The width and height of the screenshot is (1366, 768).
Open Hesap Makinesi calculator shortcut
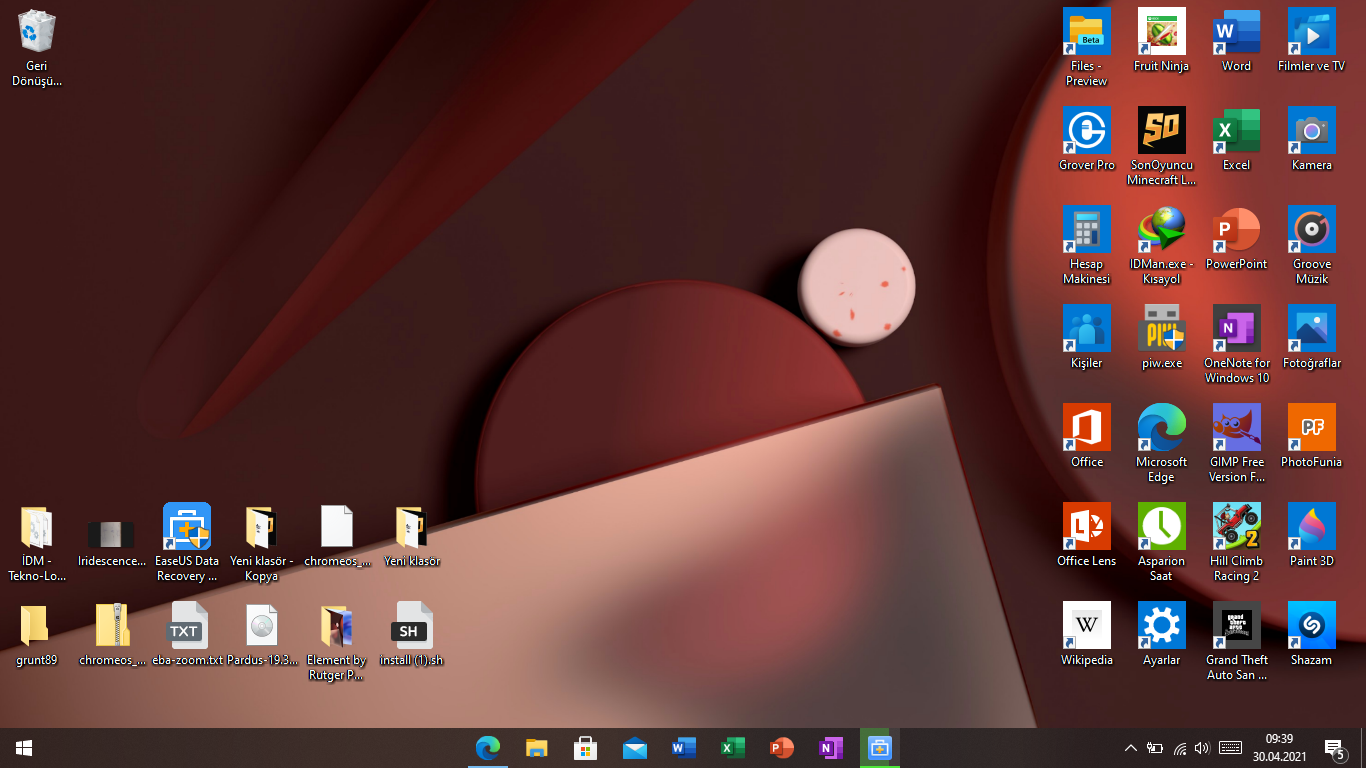click(1087, 245)
